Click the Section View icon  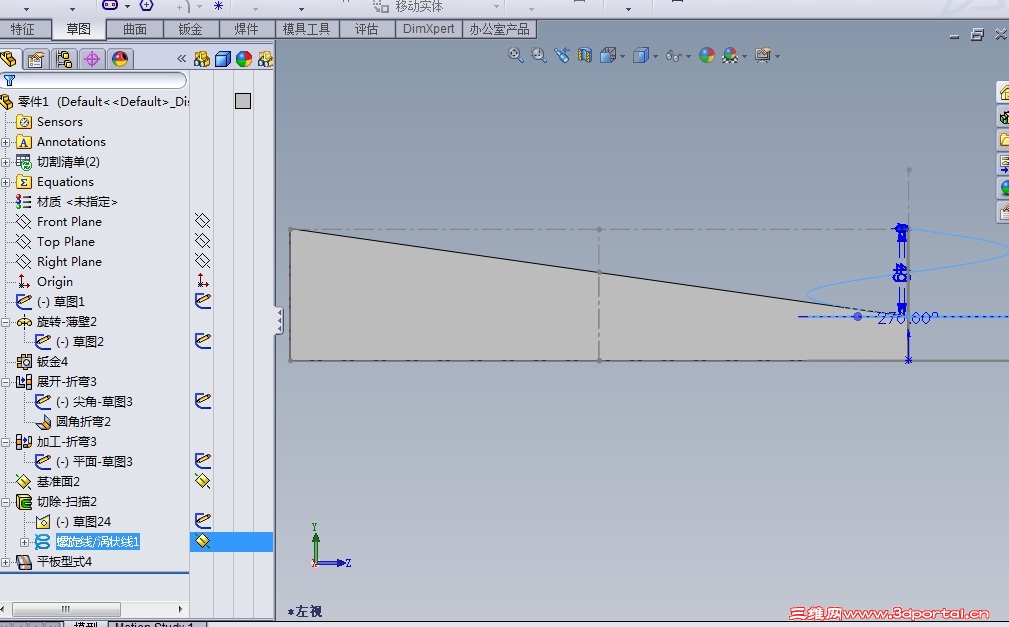pyautogui.click(x=584, y=55)
